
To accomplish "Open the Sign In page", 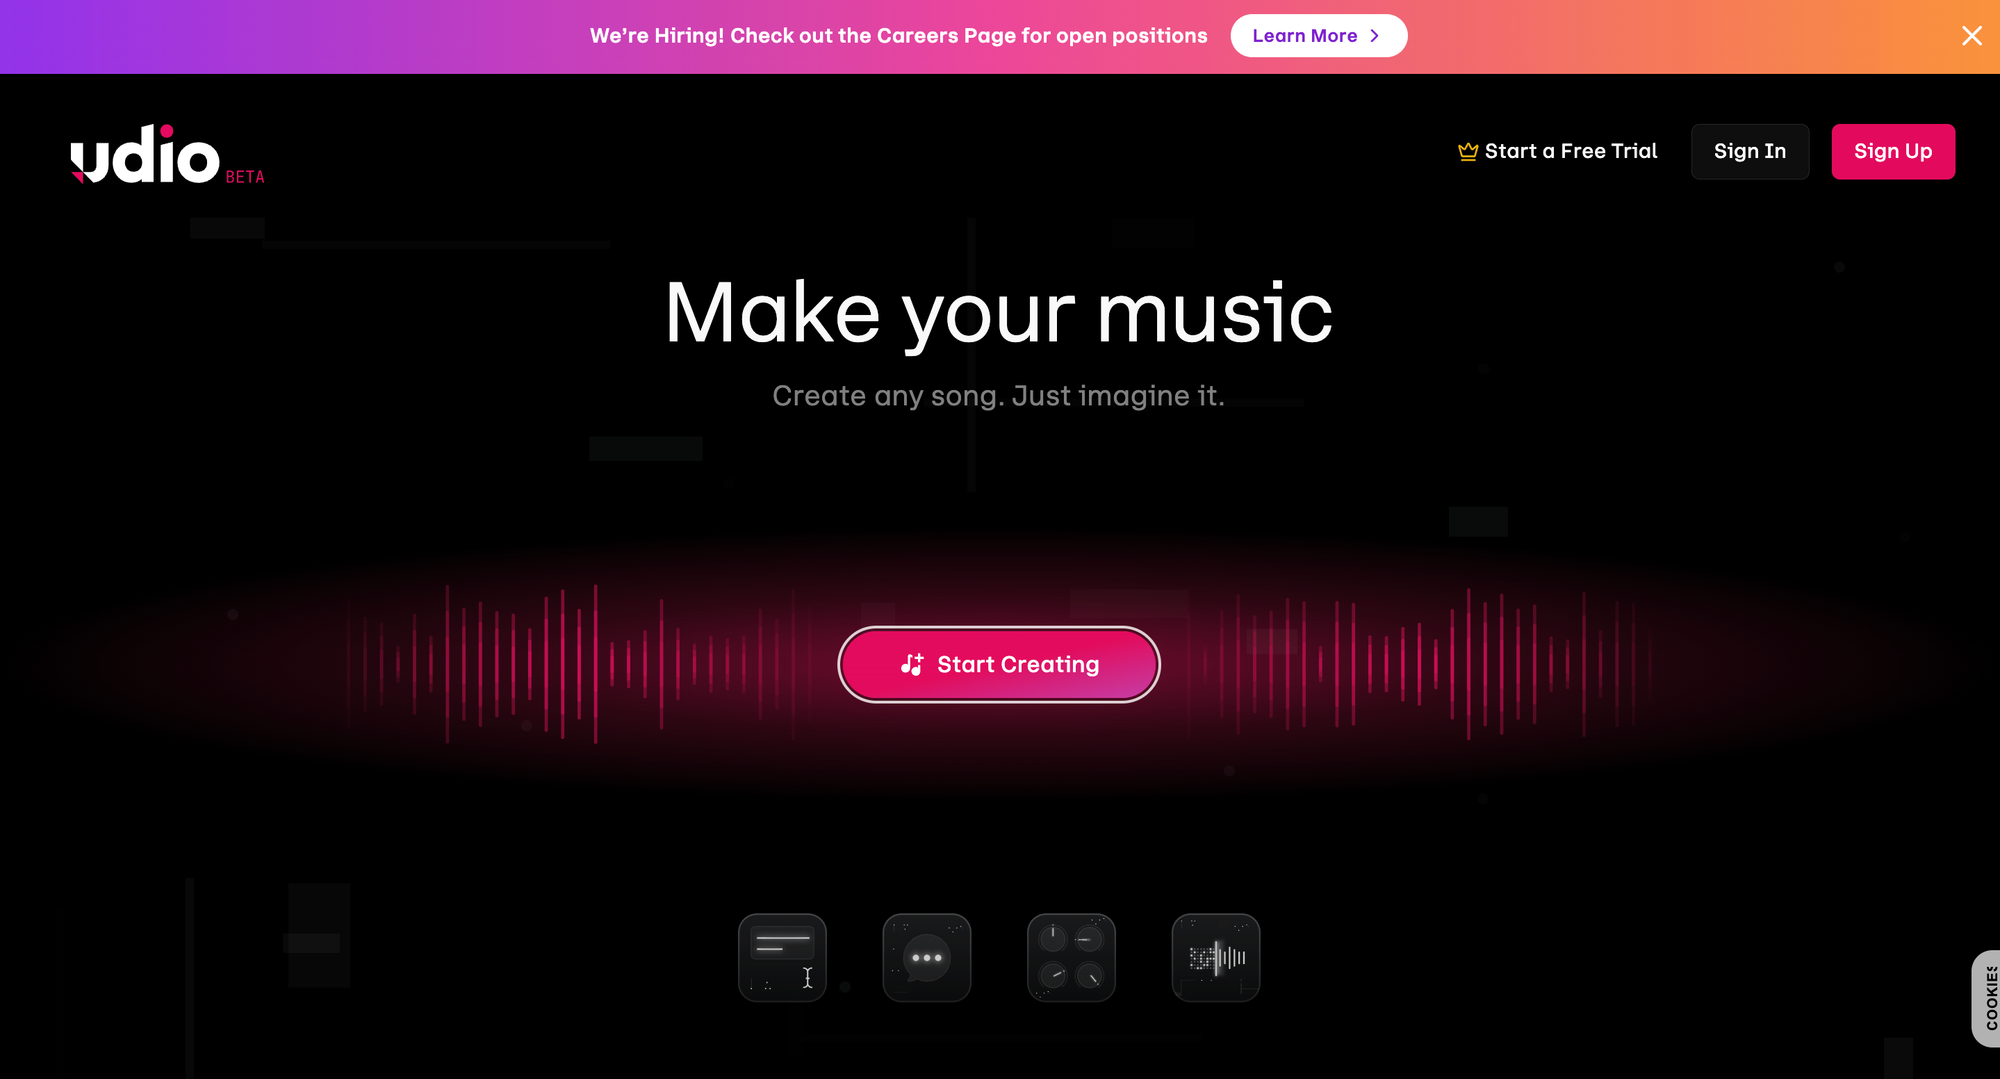I will [x=1750, y=152].
